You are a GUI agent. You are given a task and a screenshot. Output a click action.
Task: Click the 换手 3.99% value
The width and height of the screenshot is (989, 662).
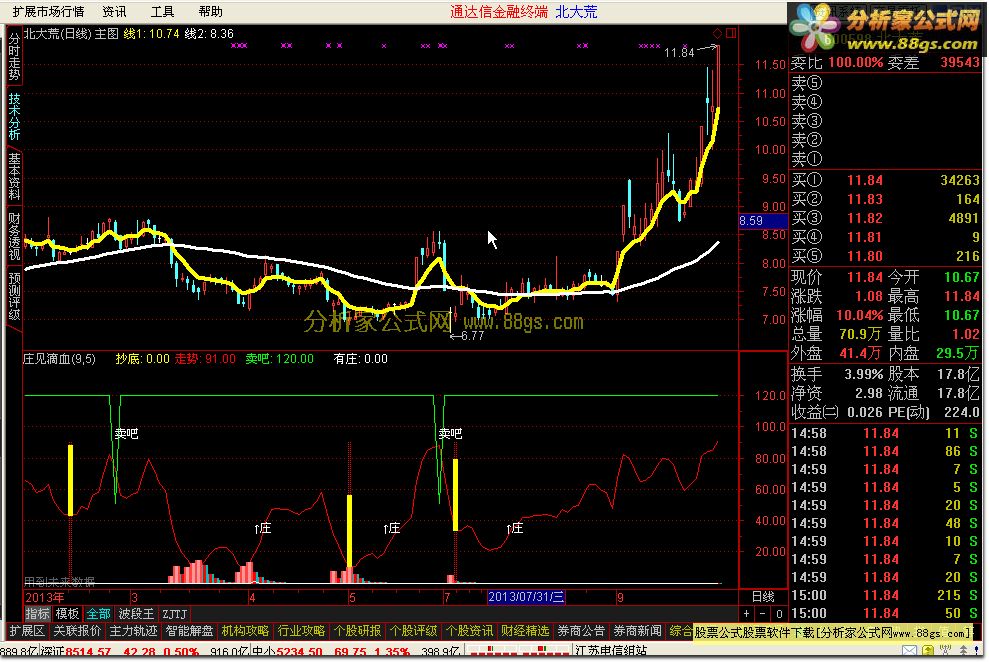point(863,375)
